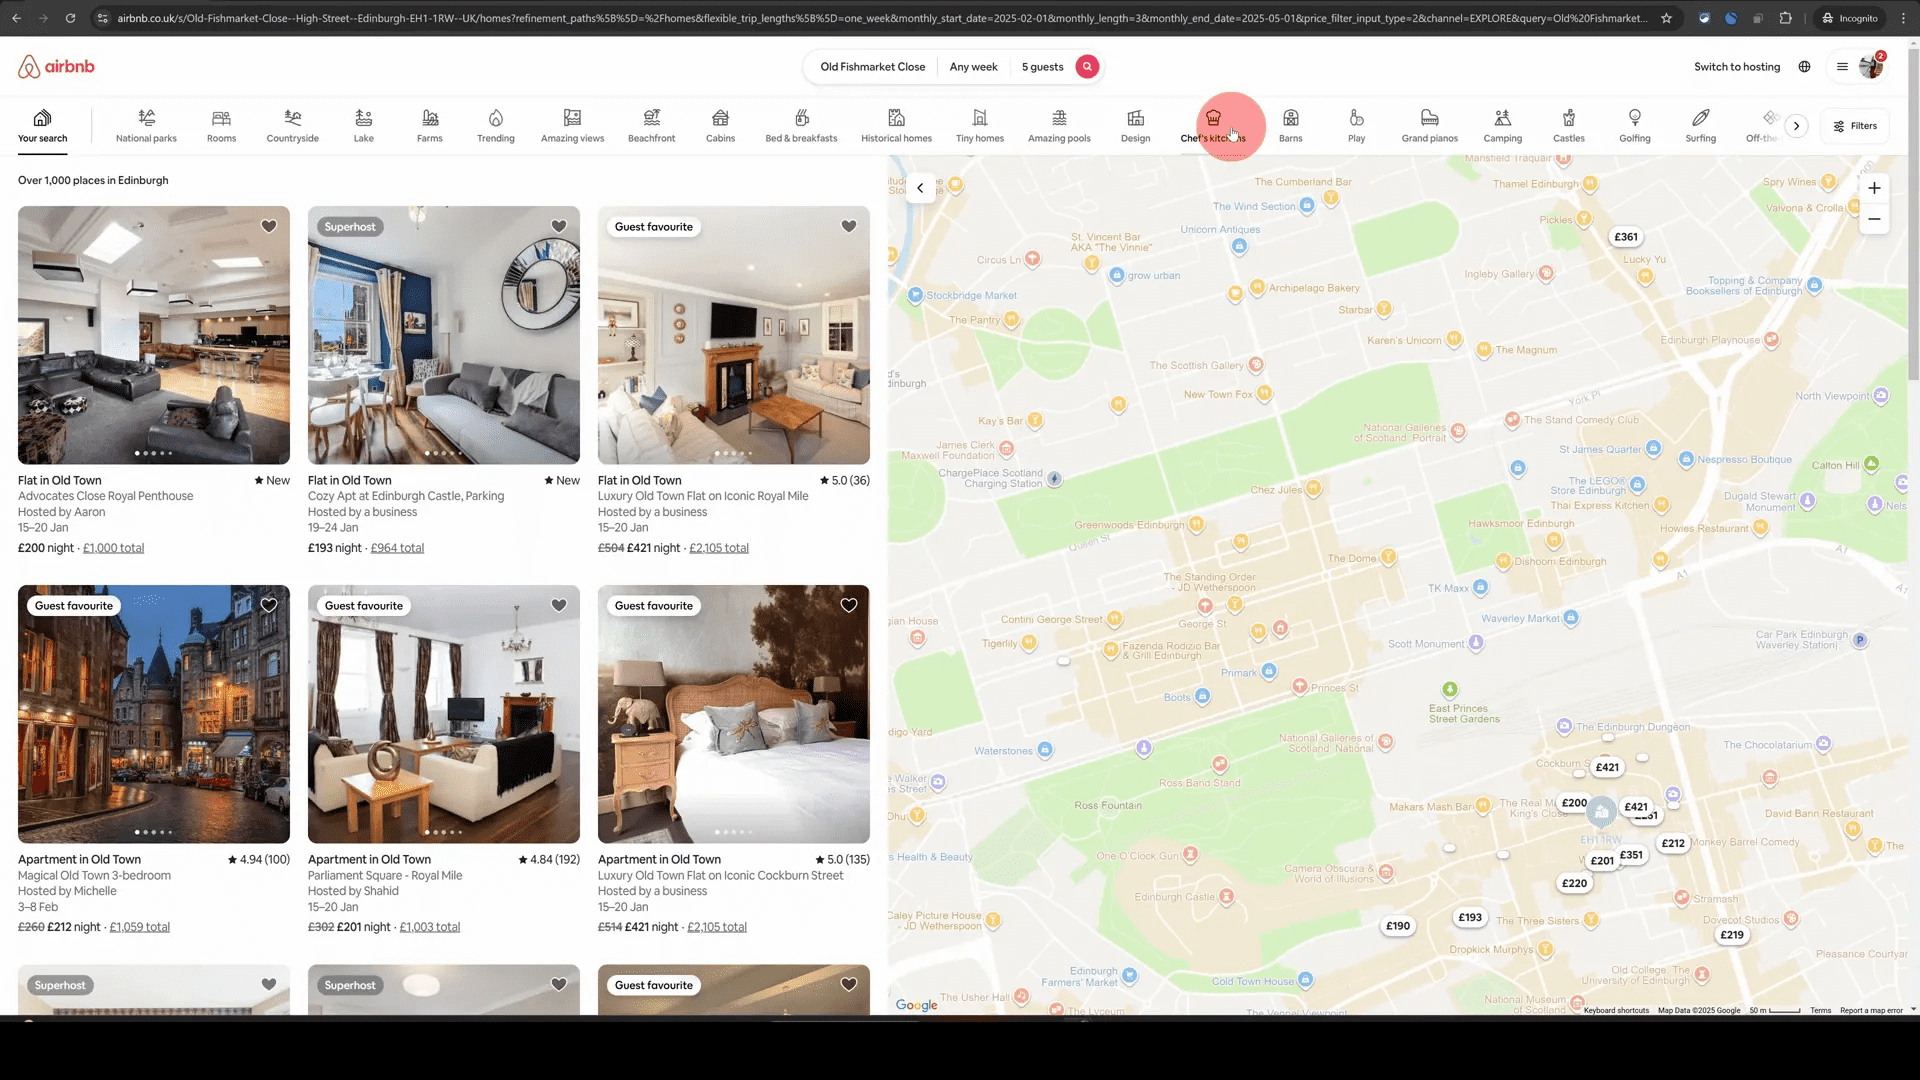The height and width of the screenshot is (1080, 1920).
Task: Favourite the Parliament Square Royal Mile listing
Action: [559, 605]
